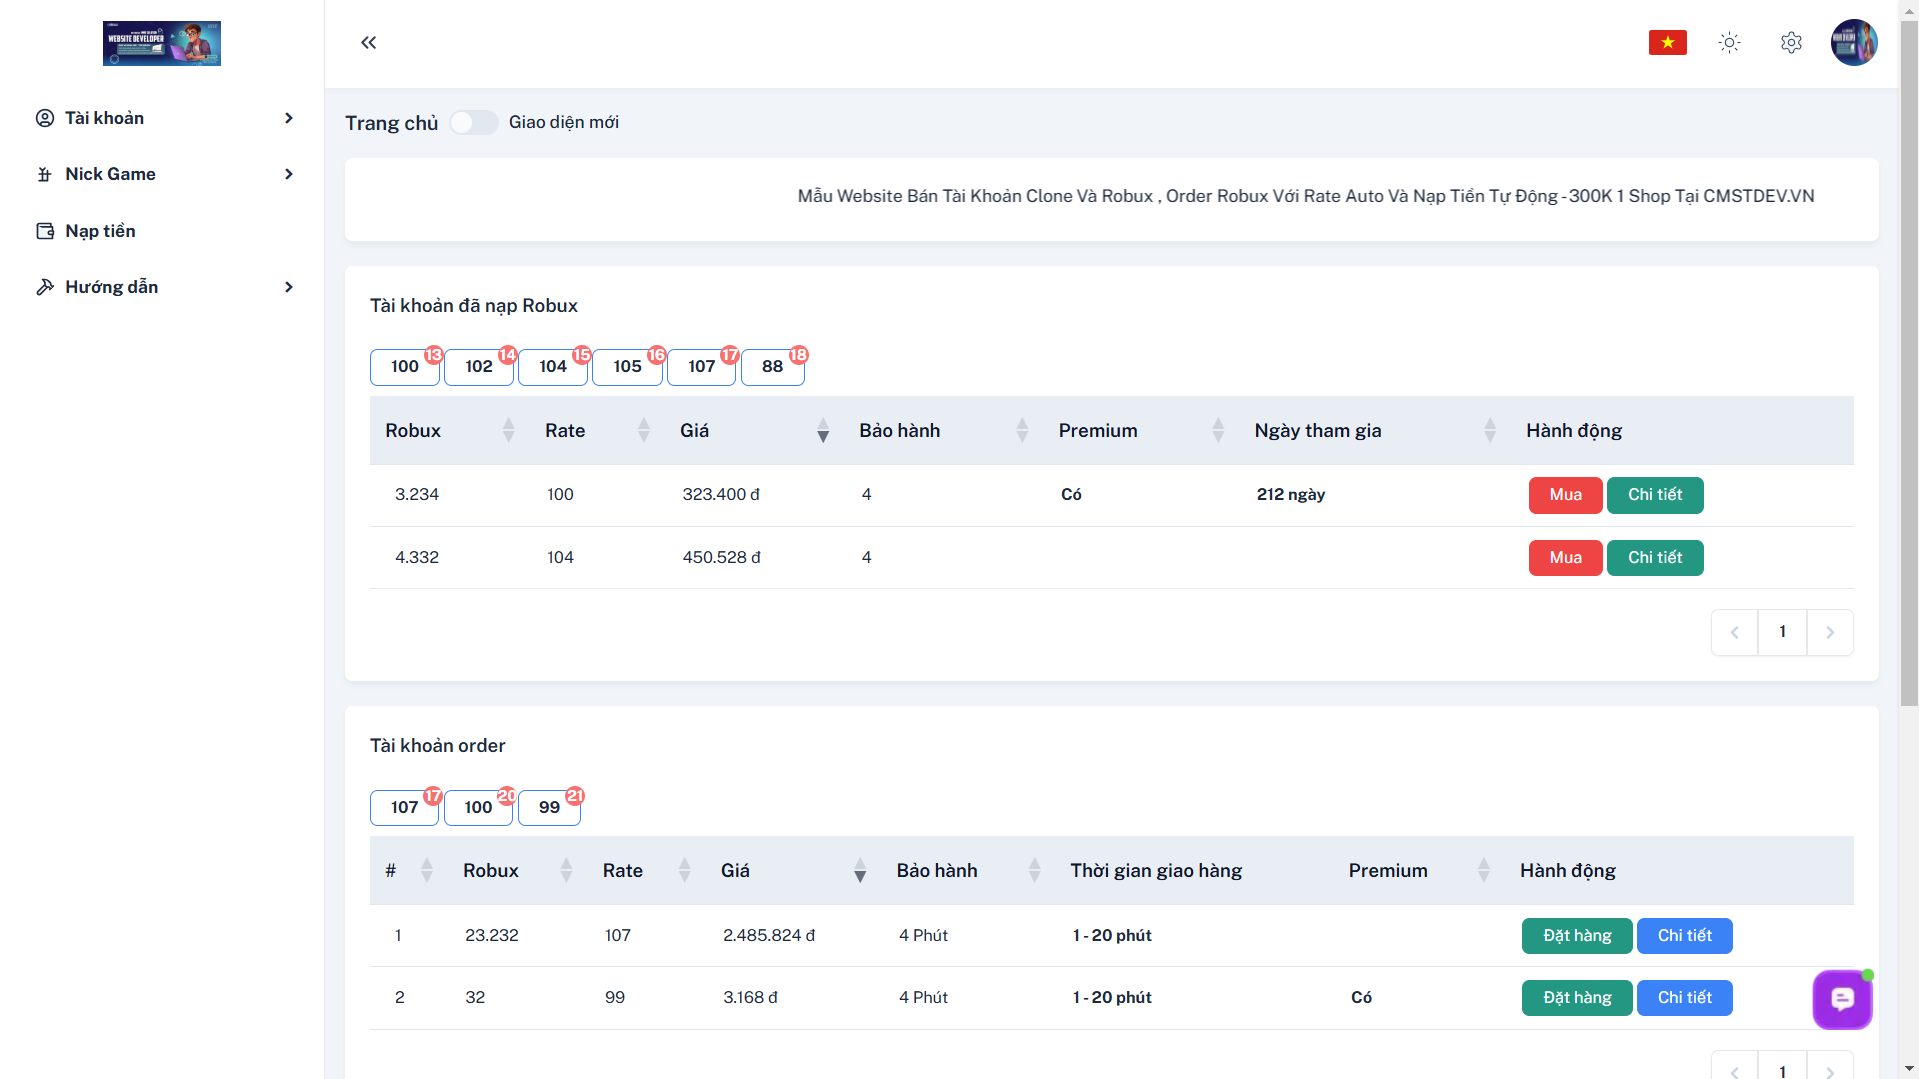Click Chi tiết for the 4.332 Robux account
Screen dimensions: 1919x1079
1654,558
